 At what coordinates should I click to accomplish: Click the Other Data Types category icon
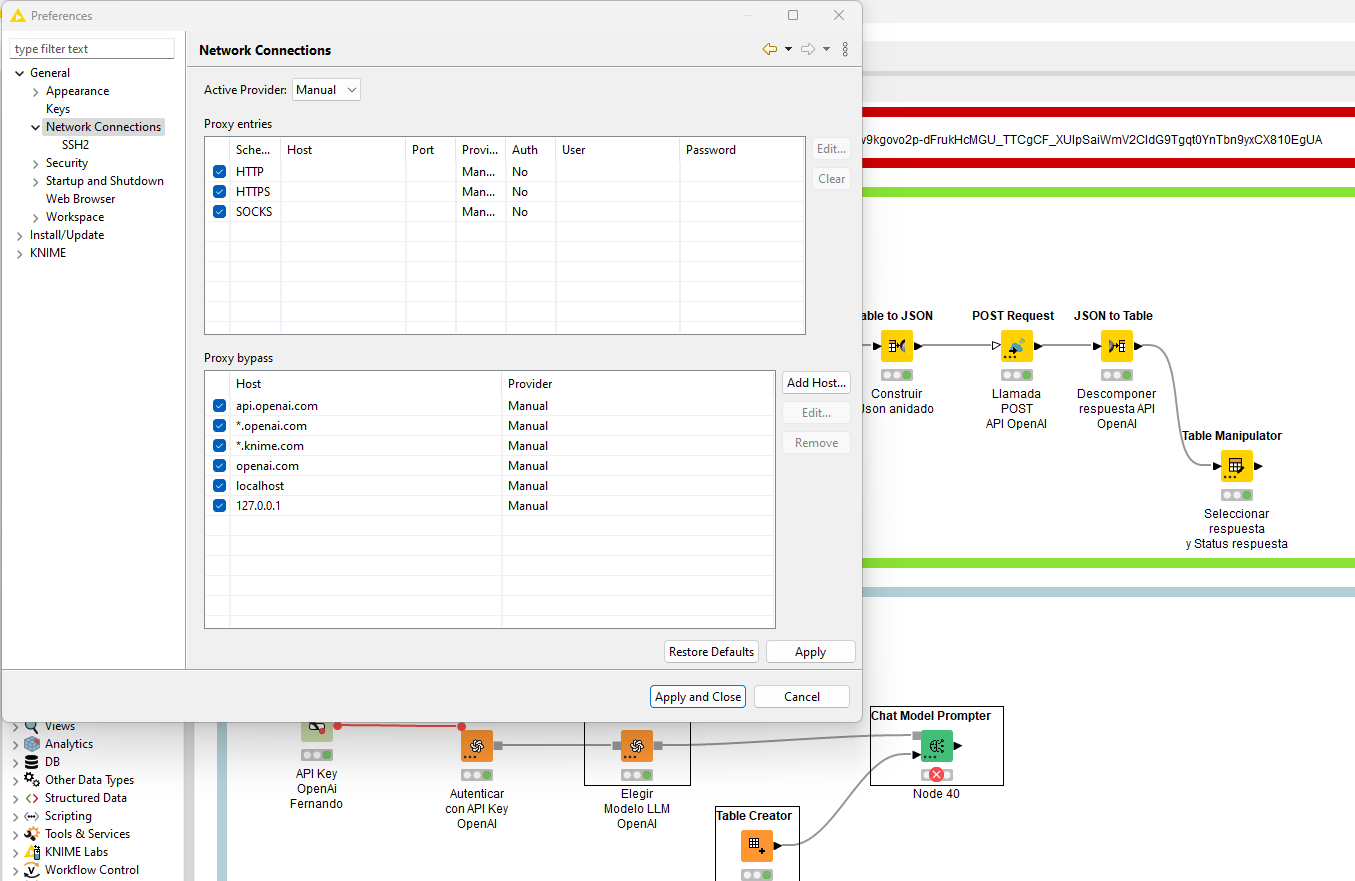click(x=32, y=780)
